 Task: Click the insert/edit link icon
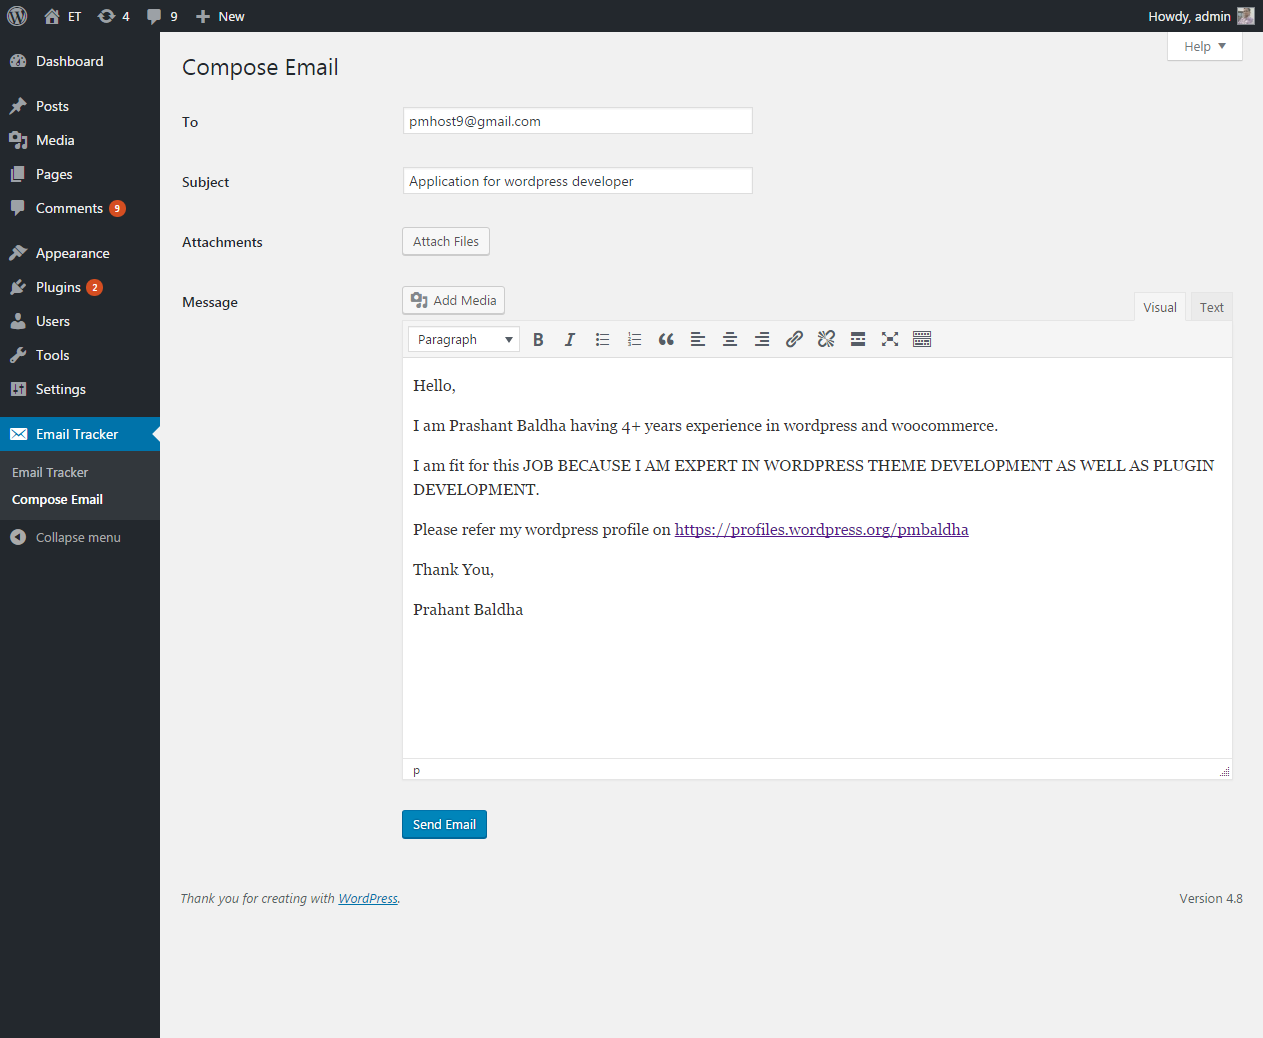(x=794, y=340)
